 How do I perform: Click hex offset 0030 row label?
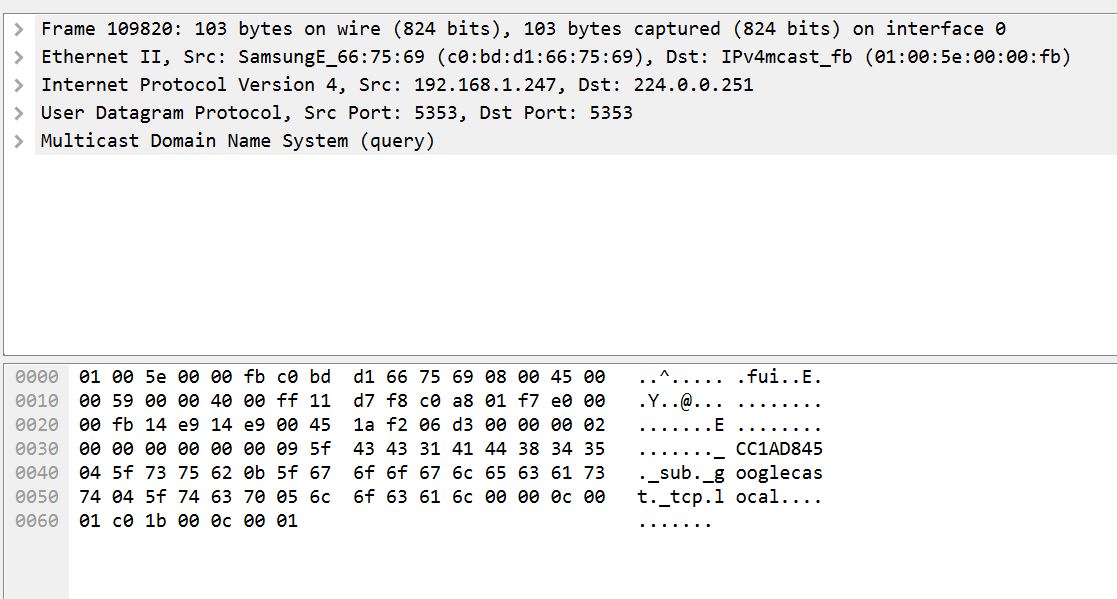(x=36, y=449)
